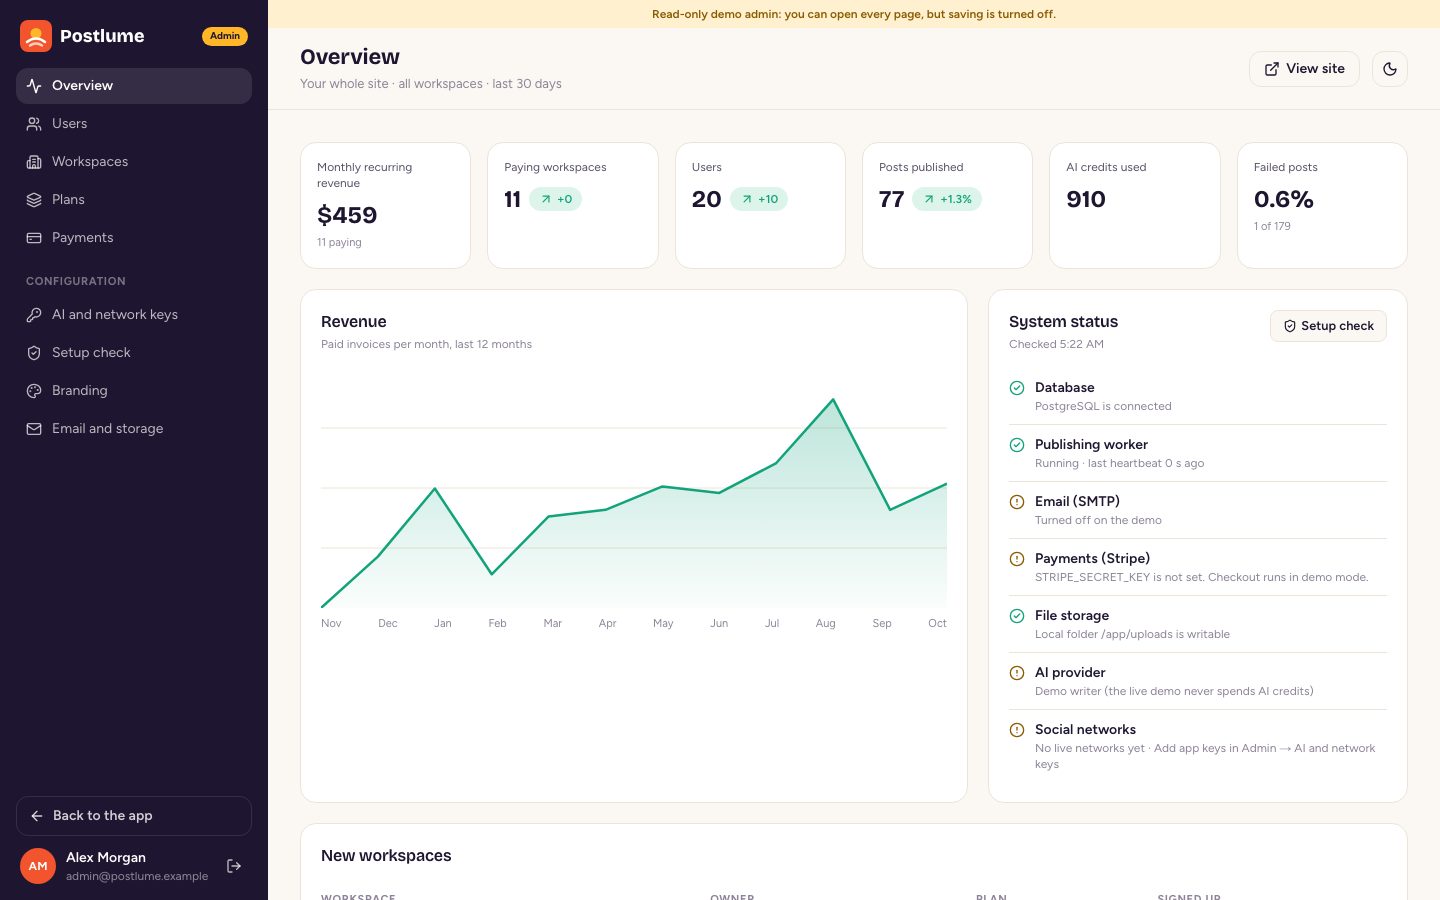Click the $459 monthly recurring revenue value
Viewport: 1440px width, 900px height.
pyautogui.click(x=347, y=215)
